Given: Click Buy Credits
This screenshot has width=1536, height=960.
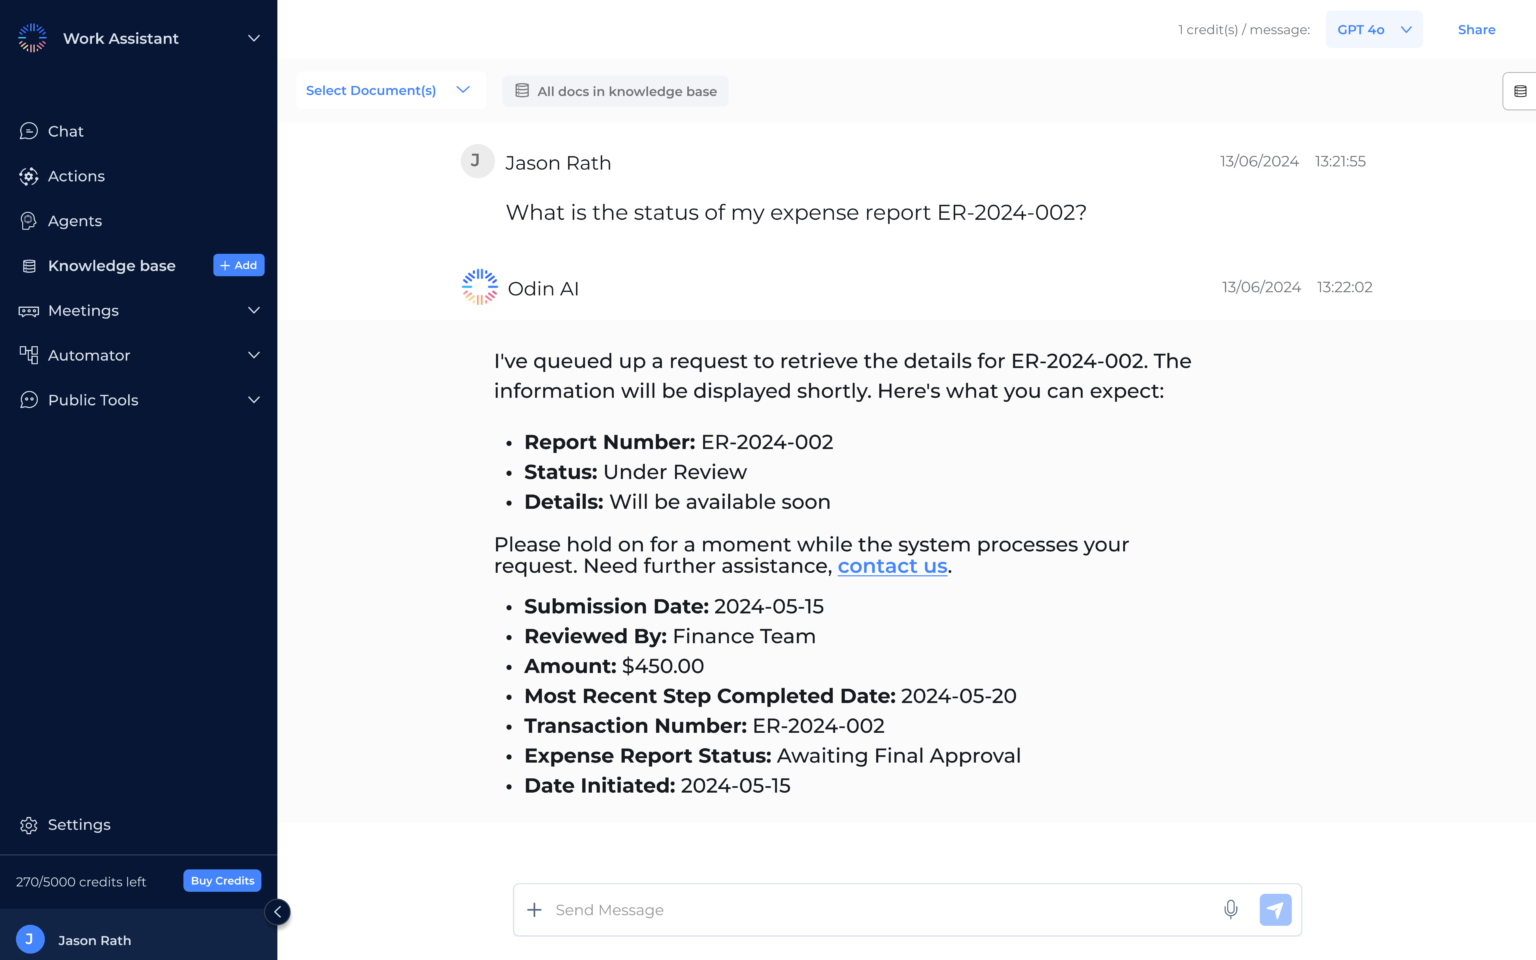Looking at the screenshot, I should (x=222, y=880).
